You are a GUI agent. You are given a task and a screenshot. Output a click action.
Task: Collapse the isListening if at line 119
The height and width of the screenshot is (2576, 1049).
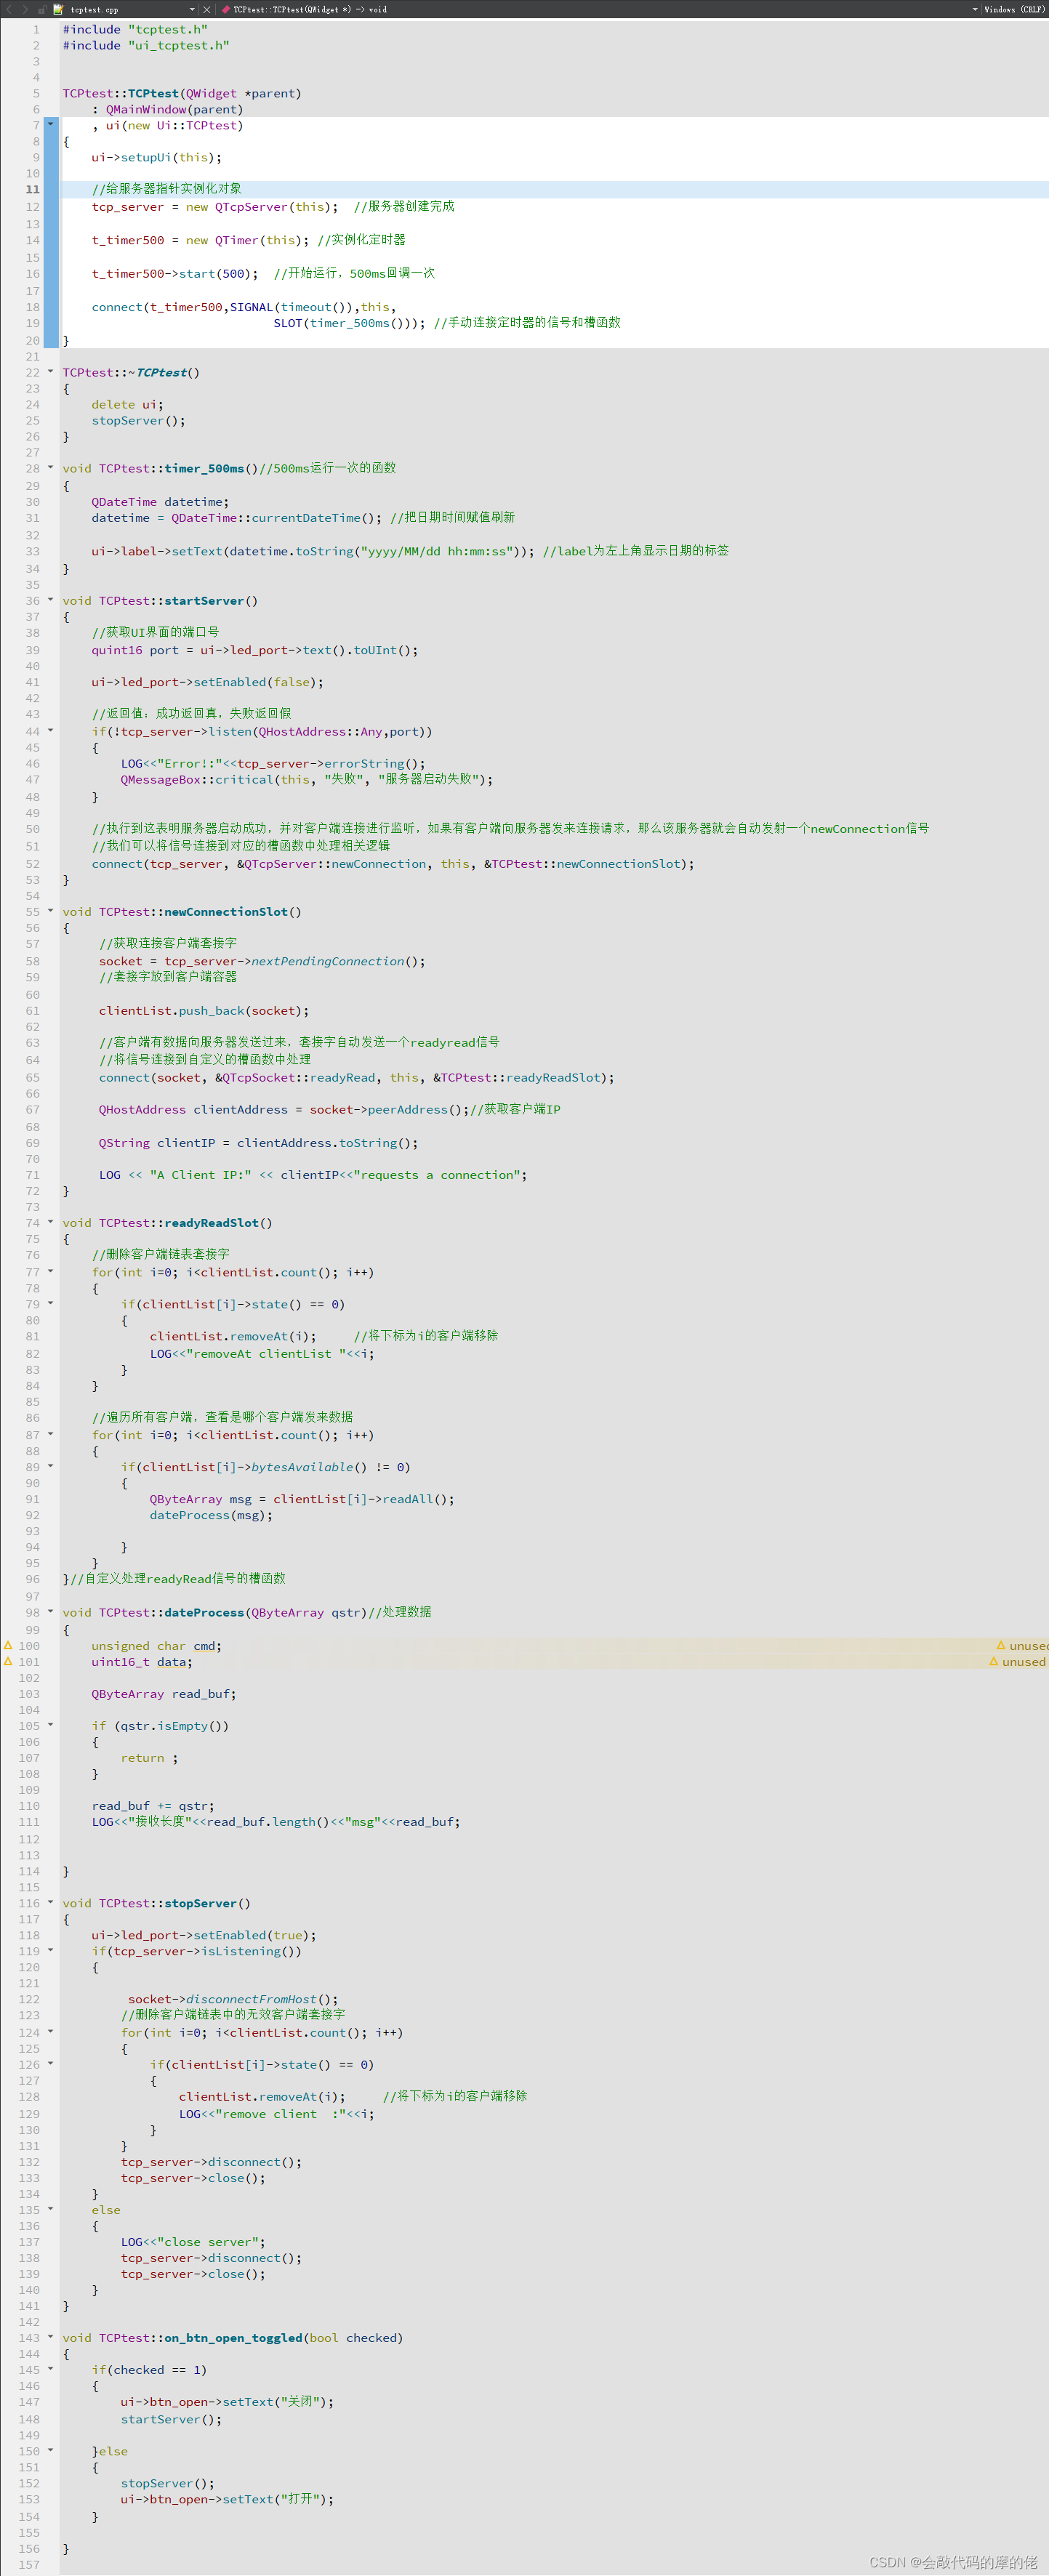(x=51, y=1950)
